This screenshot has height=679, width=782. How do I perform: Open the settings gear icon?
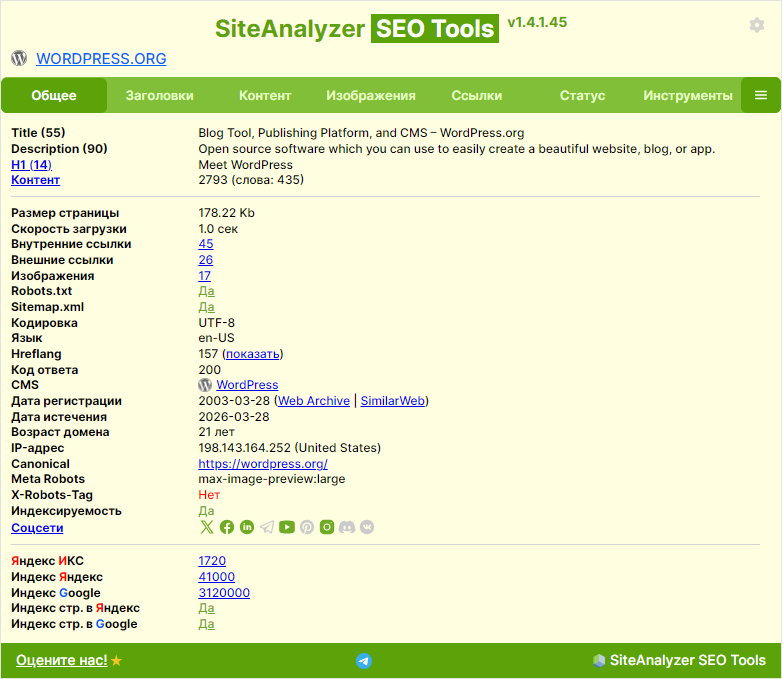pyautogui.click(x=757, y=25)
